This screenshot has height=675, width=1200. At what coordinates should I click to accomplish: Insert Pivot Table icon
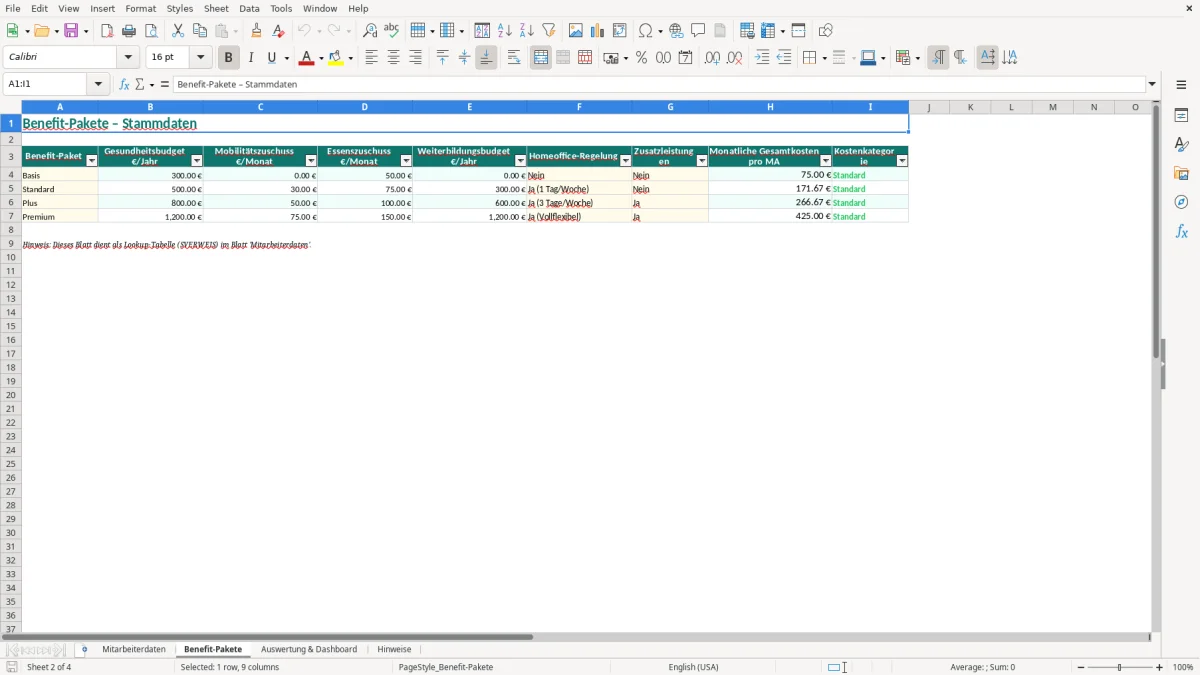(x=620, y=31)
